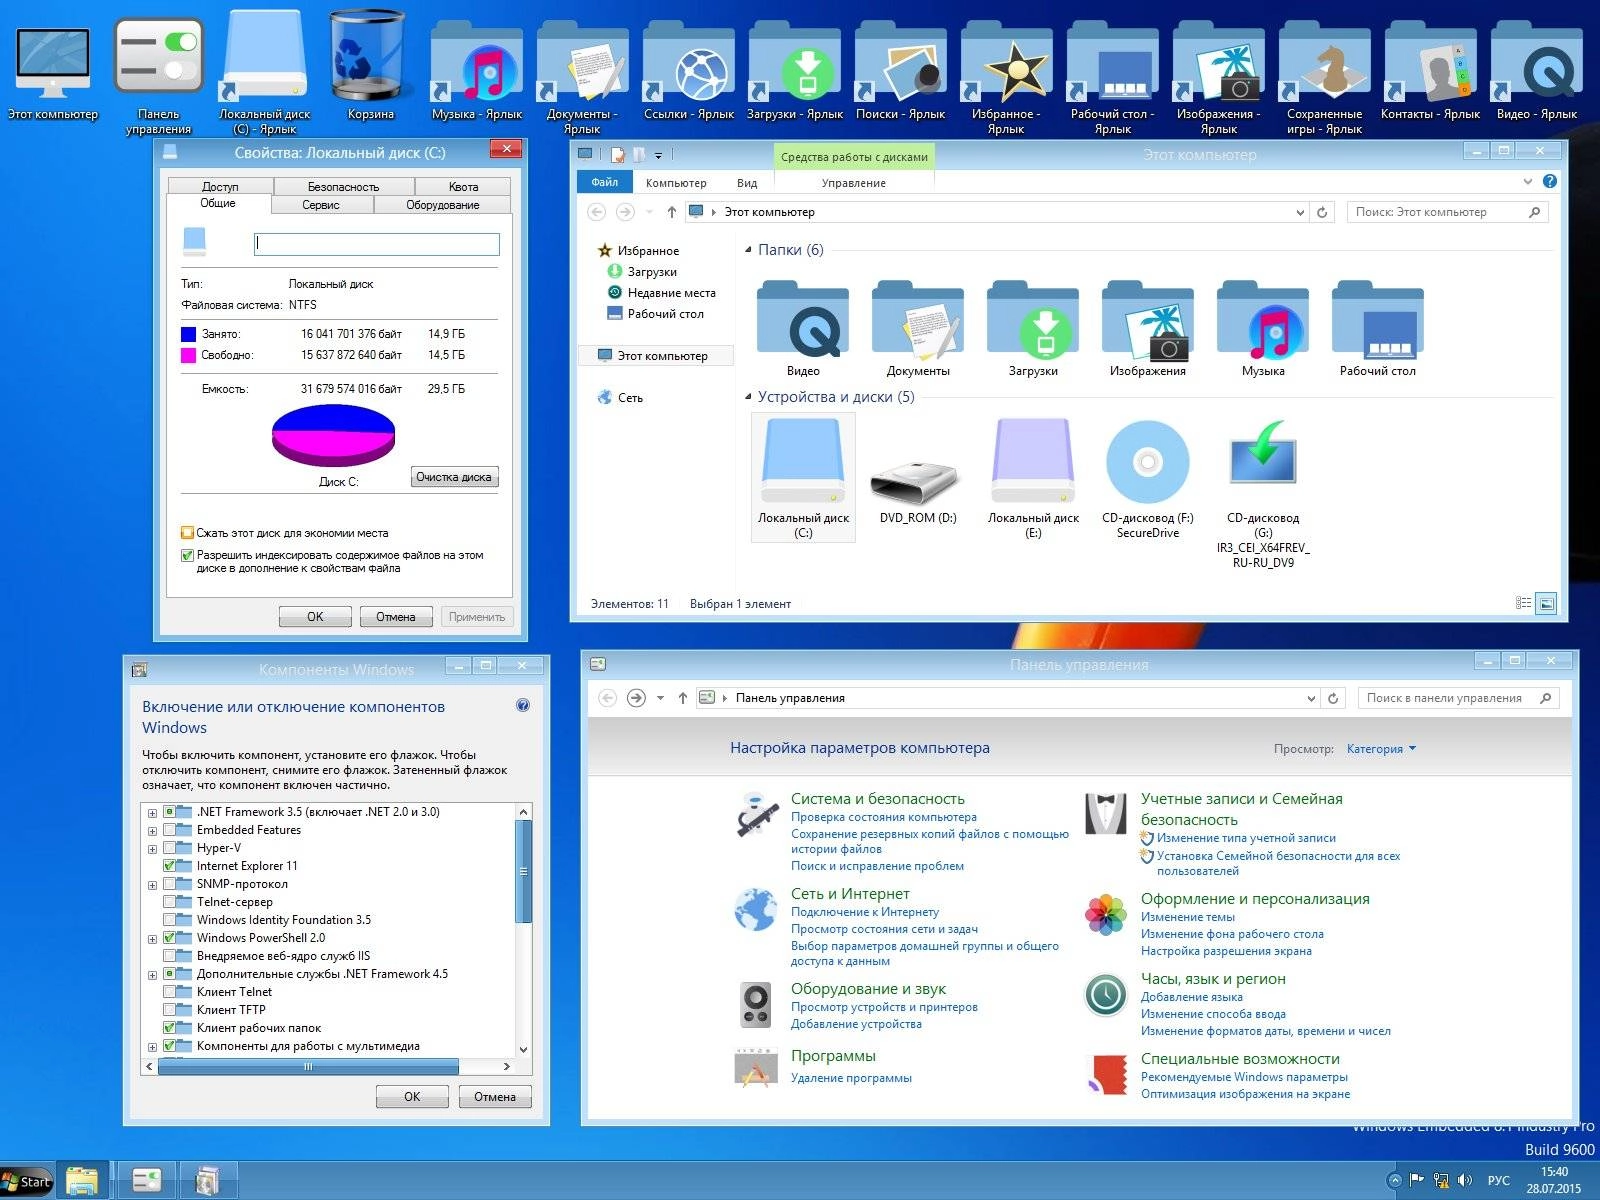
Task: Expand the SNMP-протокол tree node
Action: 153,884
